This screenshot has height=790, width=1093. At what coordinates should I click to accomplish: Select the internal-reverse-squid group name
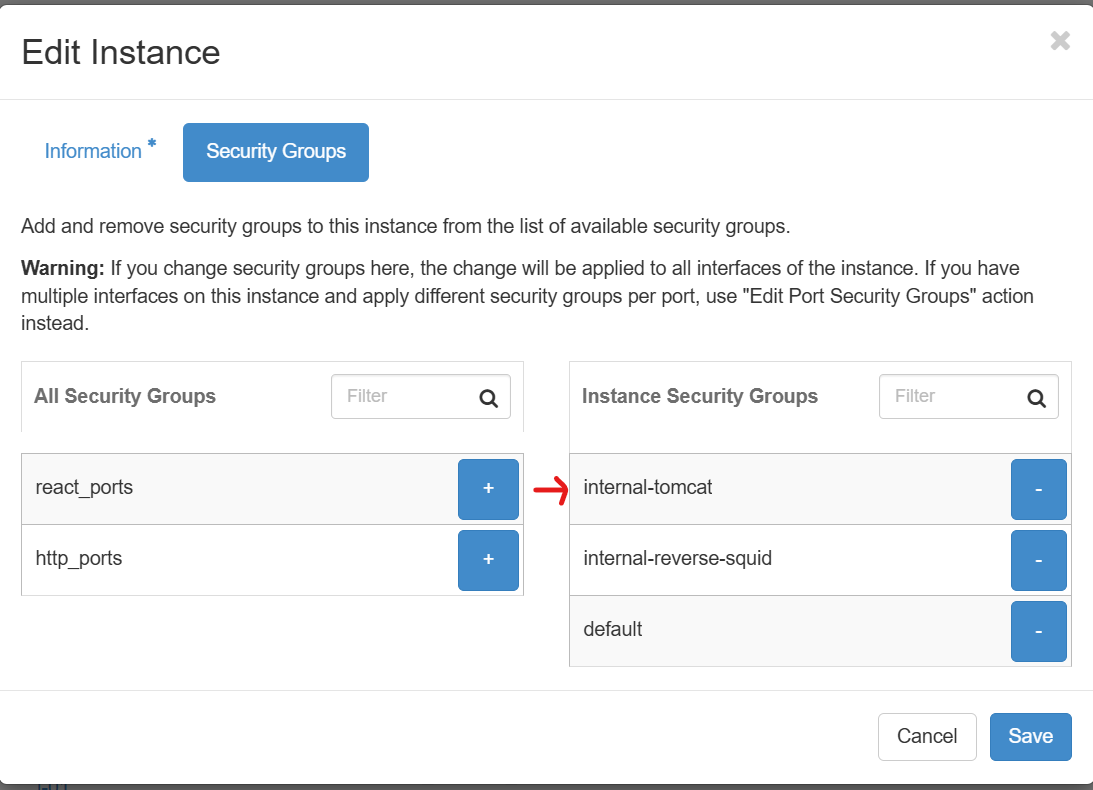pyautogui.click(x=678, y=559)
